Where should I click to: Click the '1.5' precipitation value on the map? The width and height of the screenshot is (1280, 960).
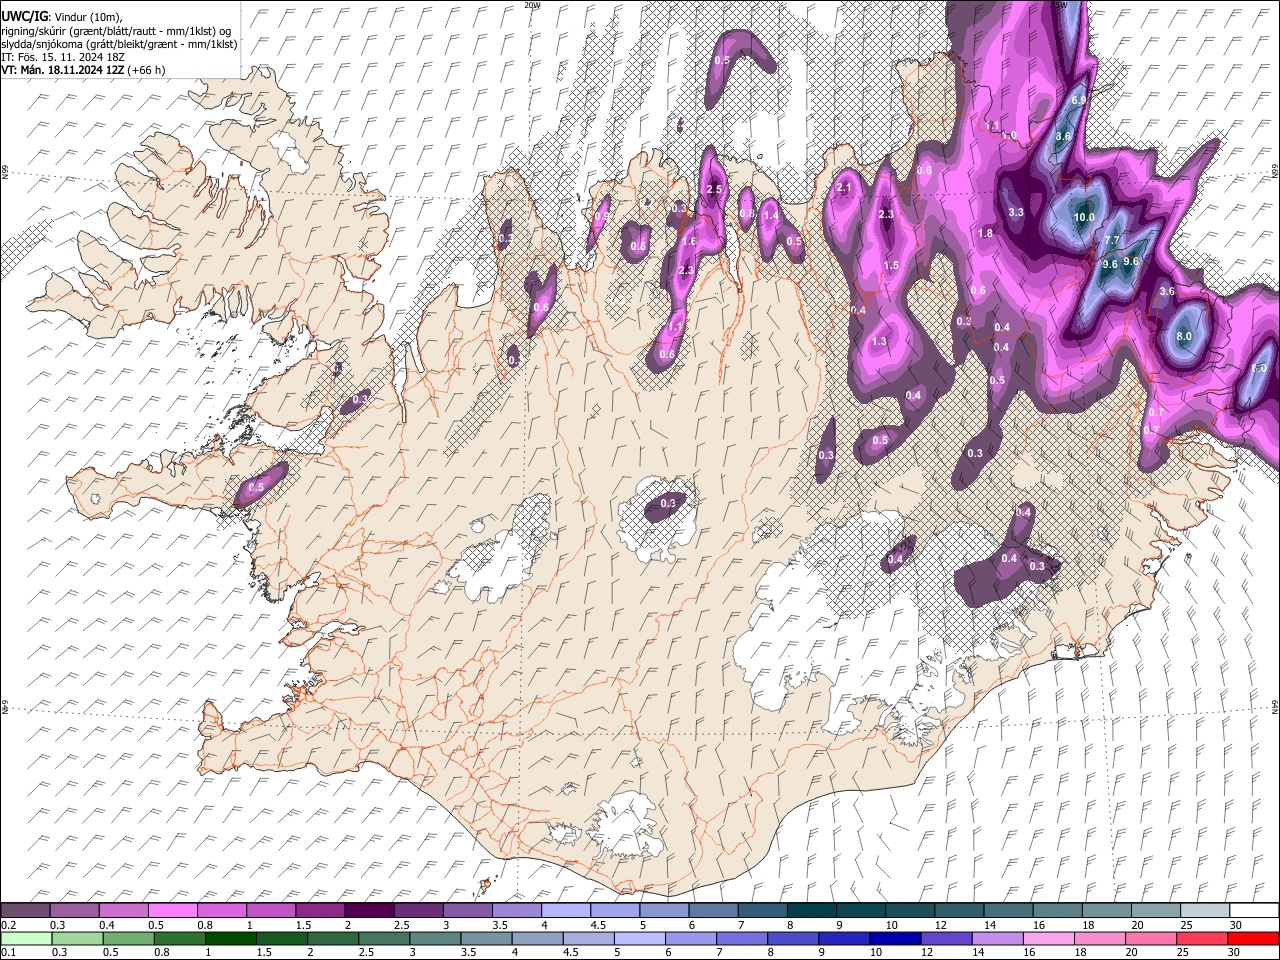pyautogui.click(x=891, y=265)
